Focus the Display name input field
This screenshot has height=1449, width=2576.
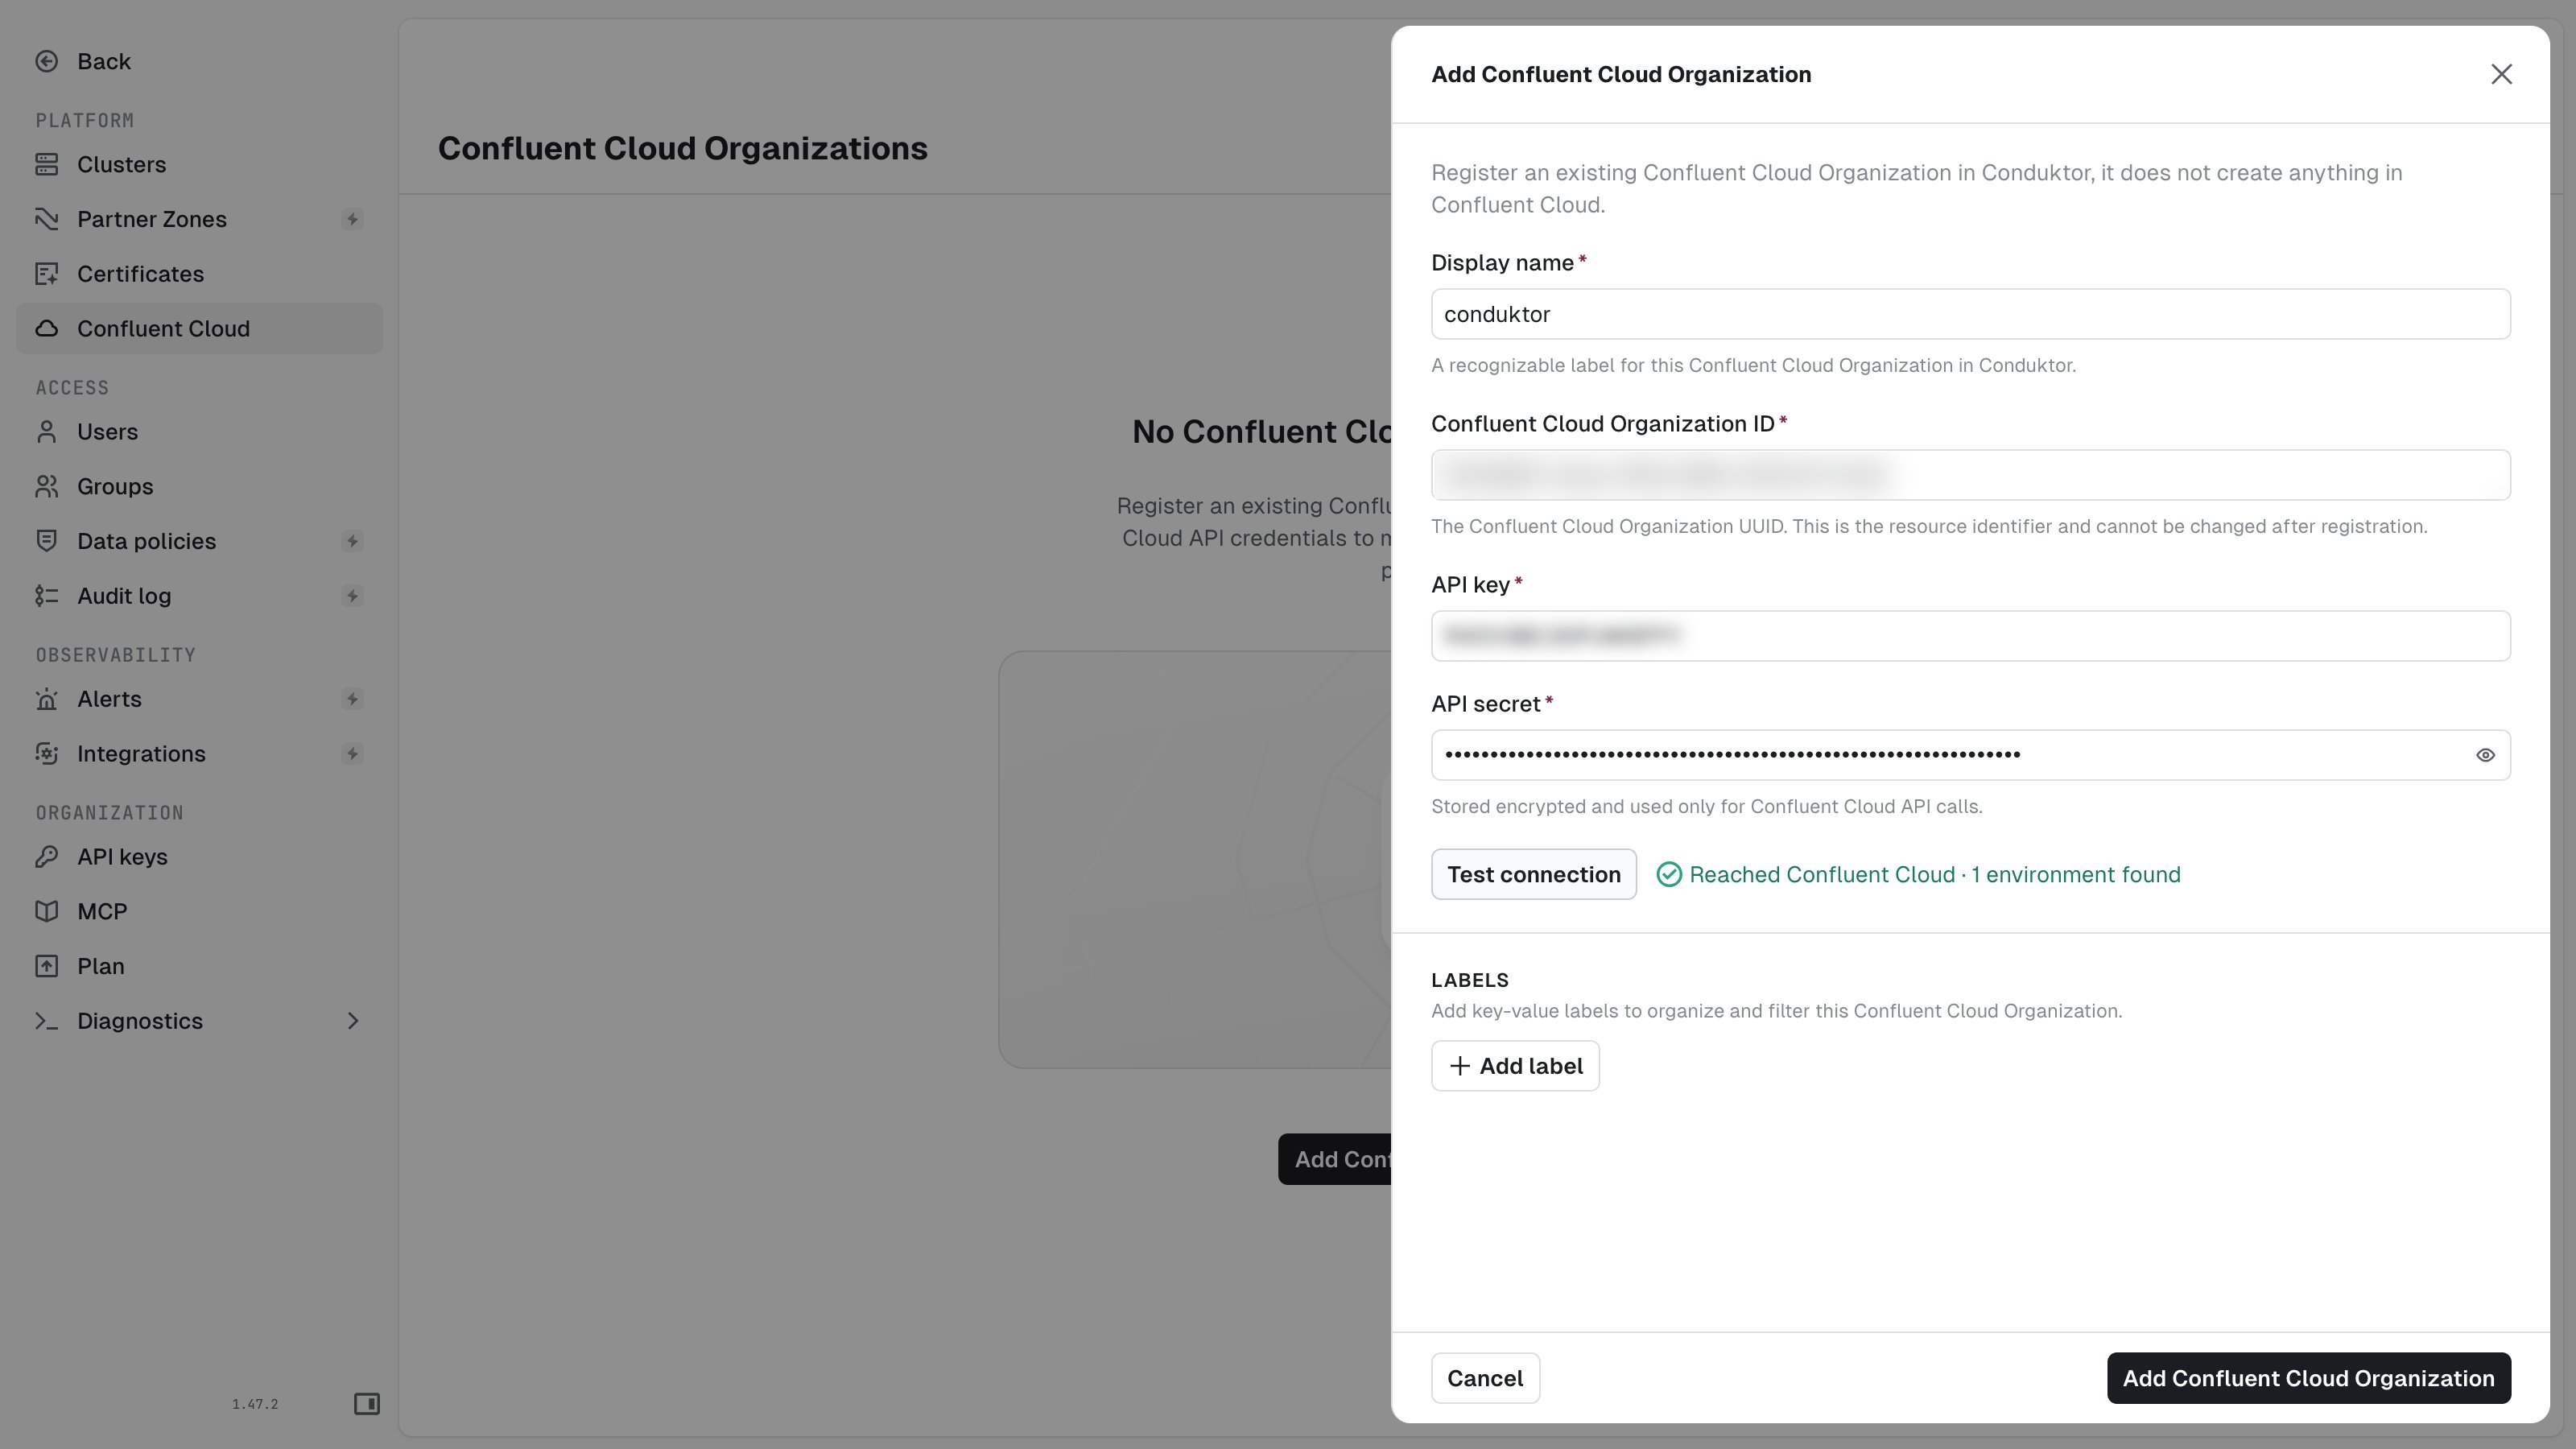(x=1970, y=315)
